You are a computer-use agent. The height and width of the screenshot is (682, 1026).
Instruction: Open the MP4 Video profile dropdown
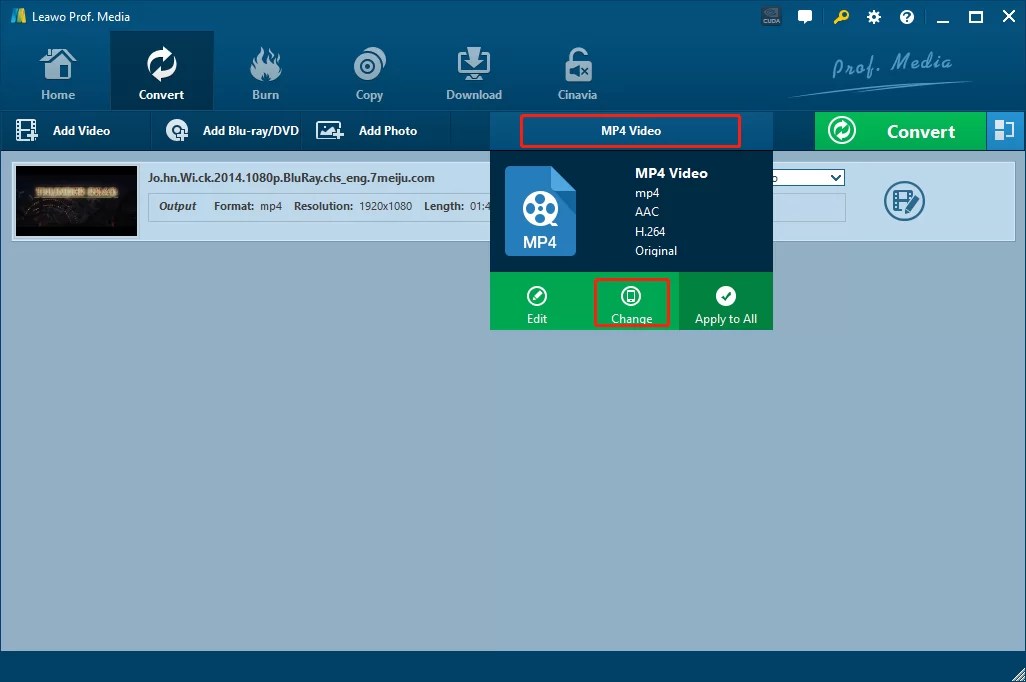pyautogui.click(x=630, y=130)
